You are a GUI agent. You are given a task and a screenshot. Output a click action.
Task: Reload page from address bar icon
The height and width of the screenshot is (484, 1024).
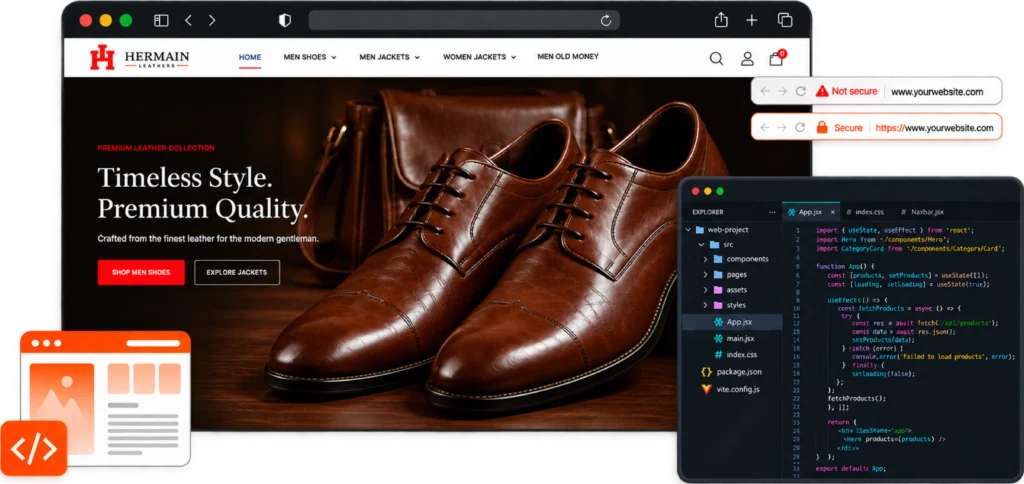coord(606,20)
